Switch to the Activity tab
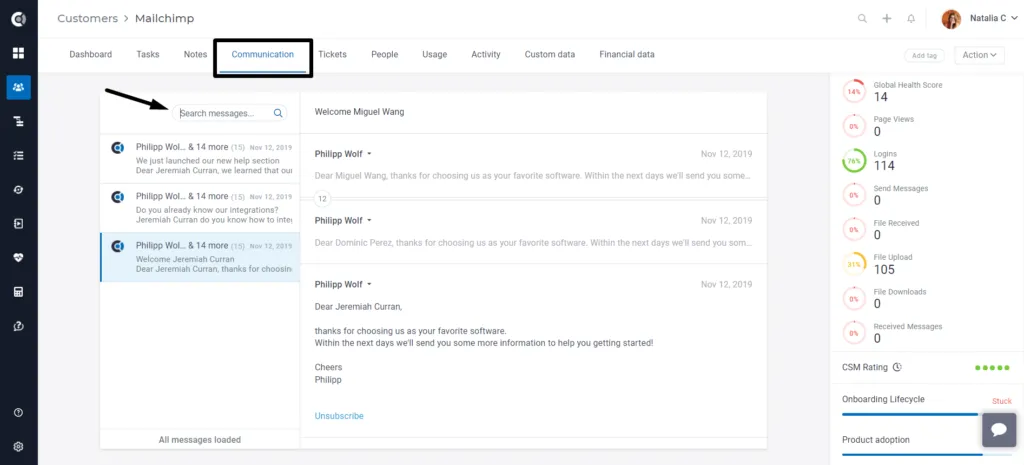The height and width of the screenshot is (465, 1024). 486,55
